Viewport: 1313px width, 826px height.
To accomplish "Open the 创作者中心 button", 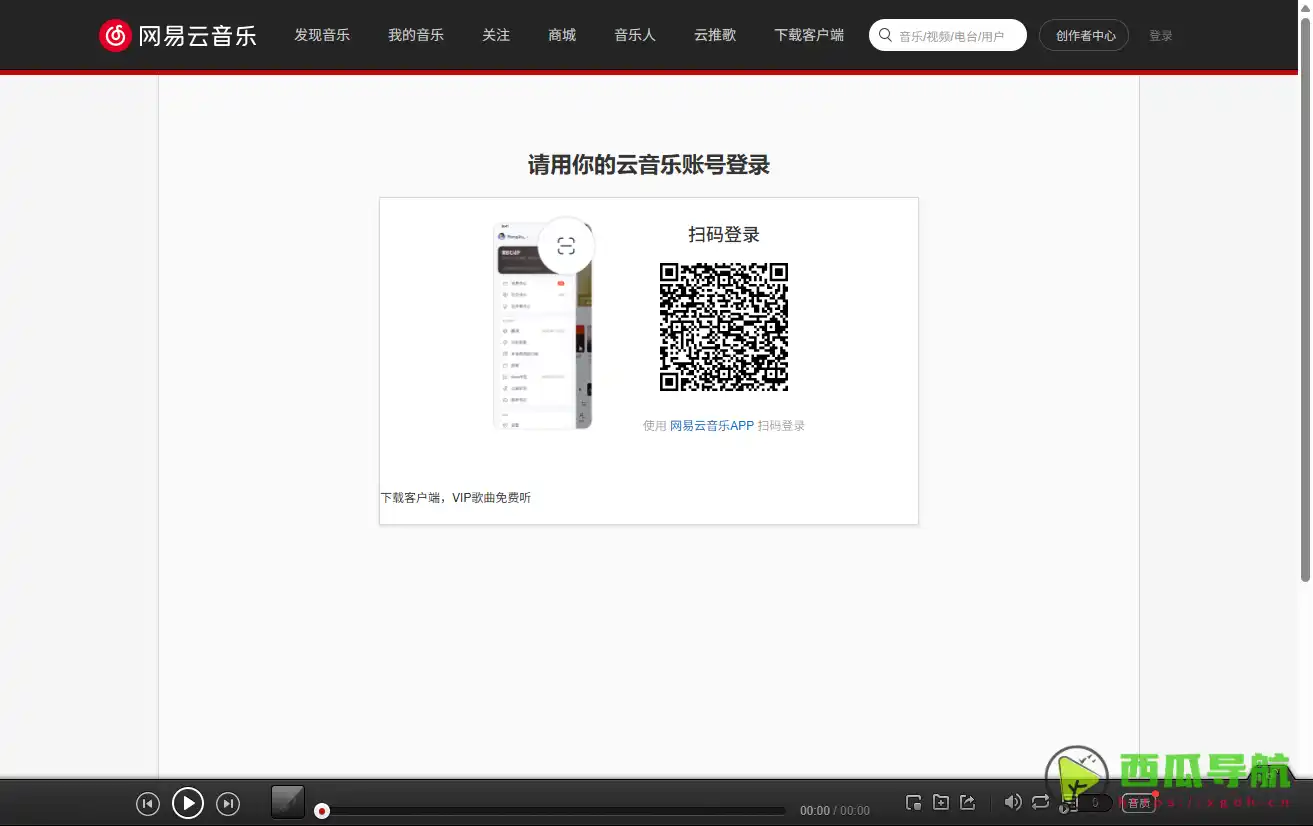I will [1084, 34].
